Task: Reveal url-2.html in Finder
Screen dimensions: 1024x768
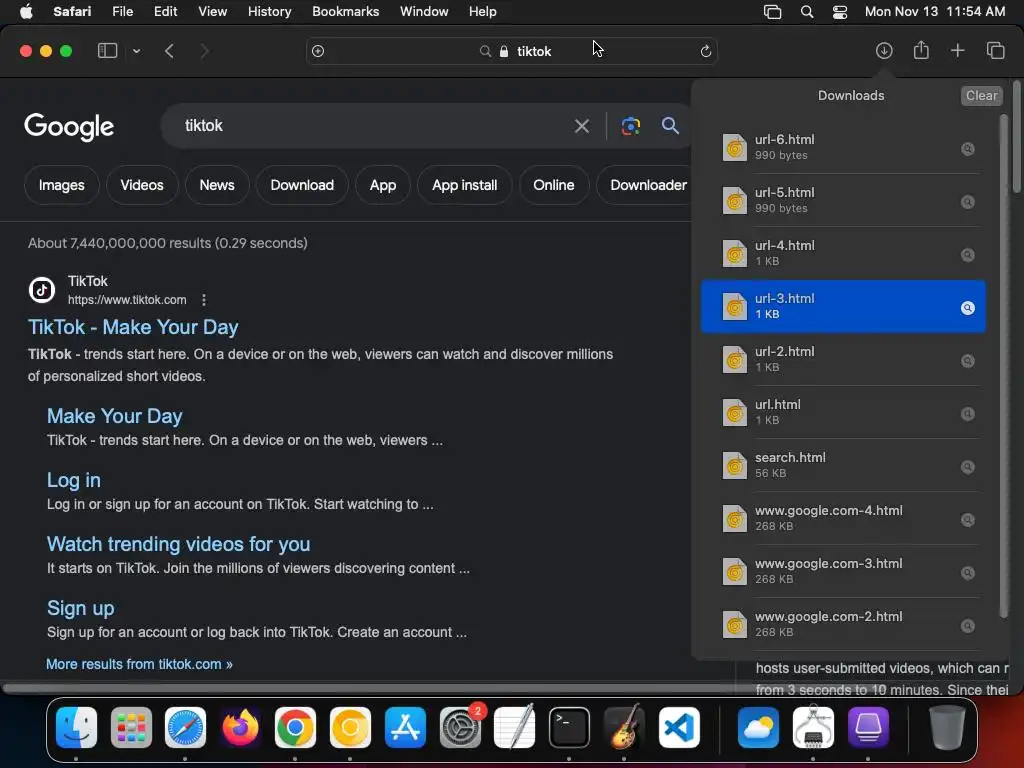Action: [x=968, y=360]
